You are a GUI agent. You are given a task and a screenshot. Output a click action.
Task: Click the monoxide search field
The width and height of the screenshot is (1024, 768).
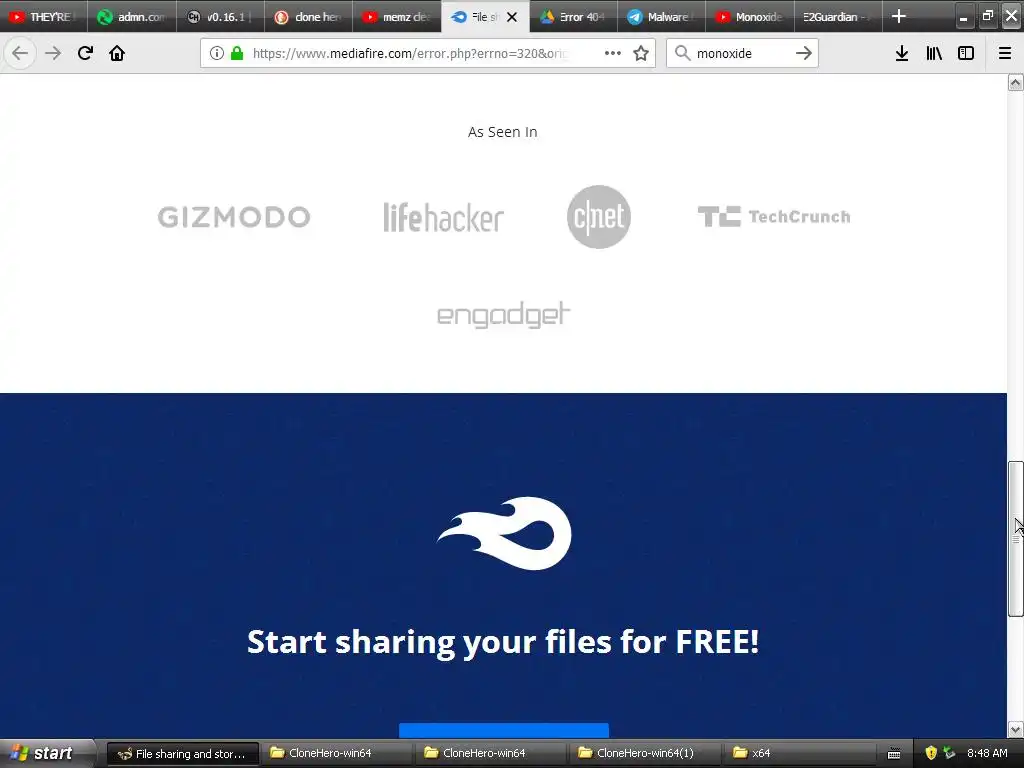tap(742, 54)
